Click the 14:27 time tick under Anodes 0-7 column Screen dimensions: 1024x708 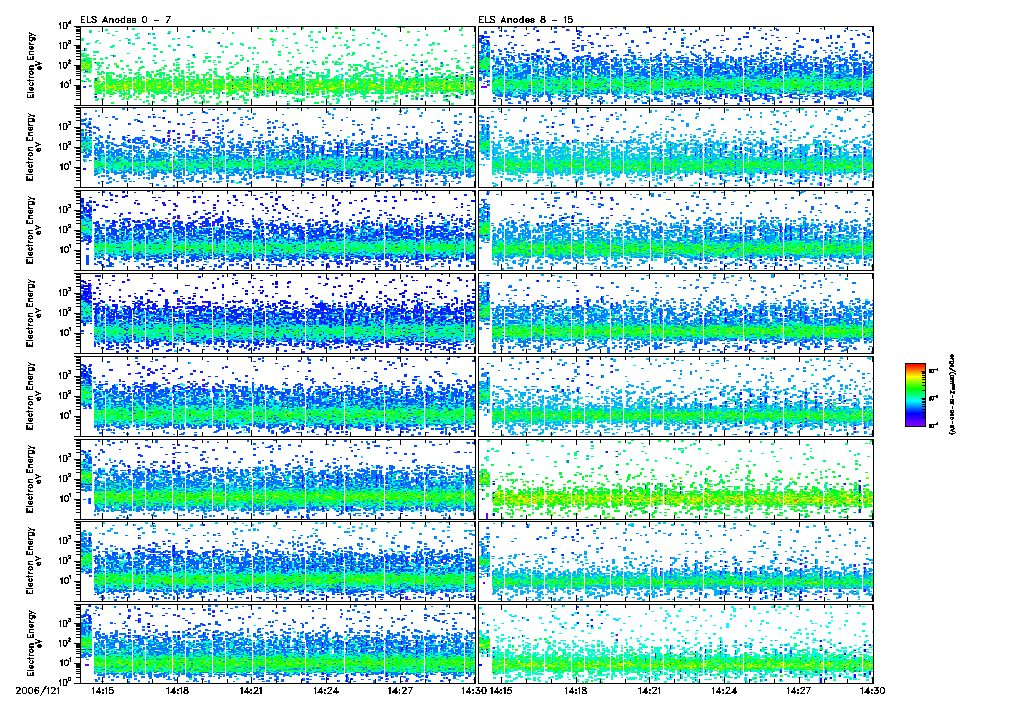click(x=400, y=690)
